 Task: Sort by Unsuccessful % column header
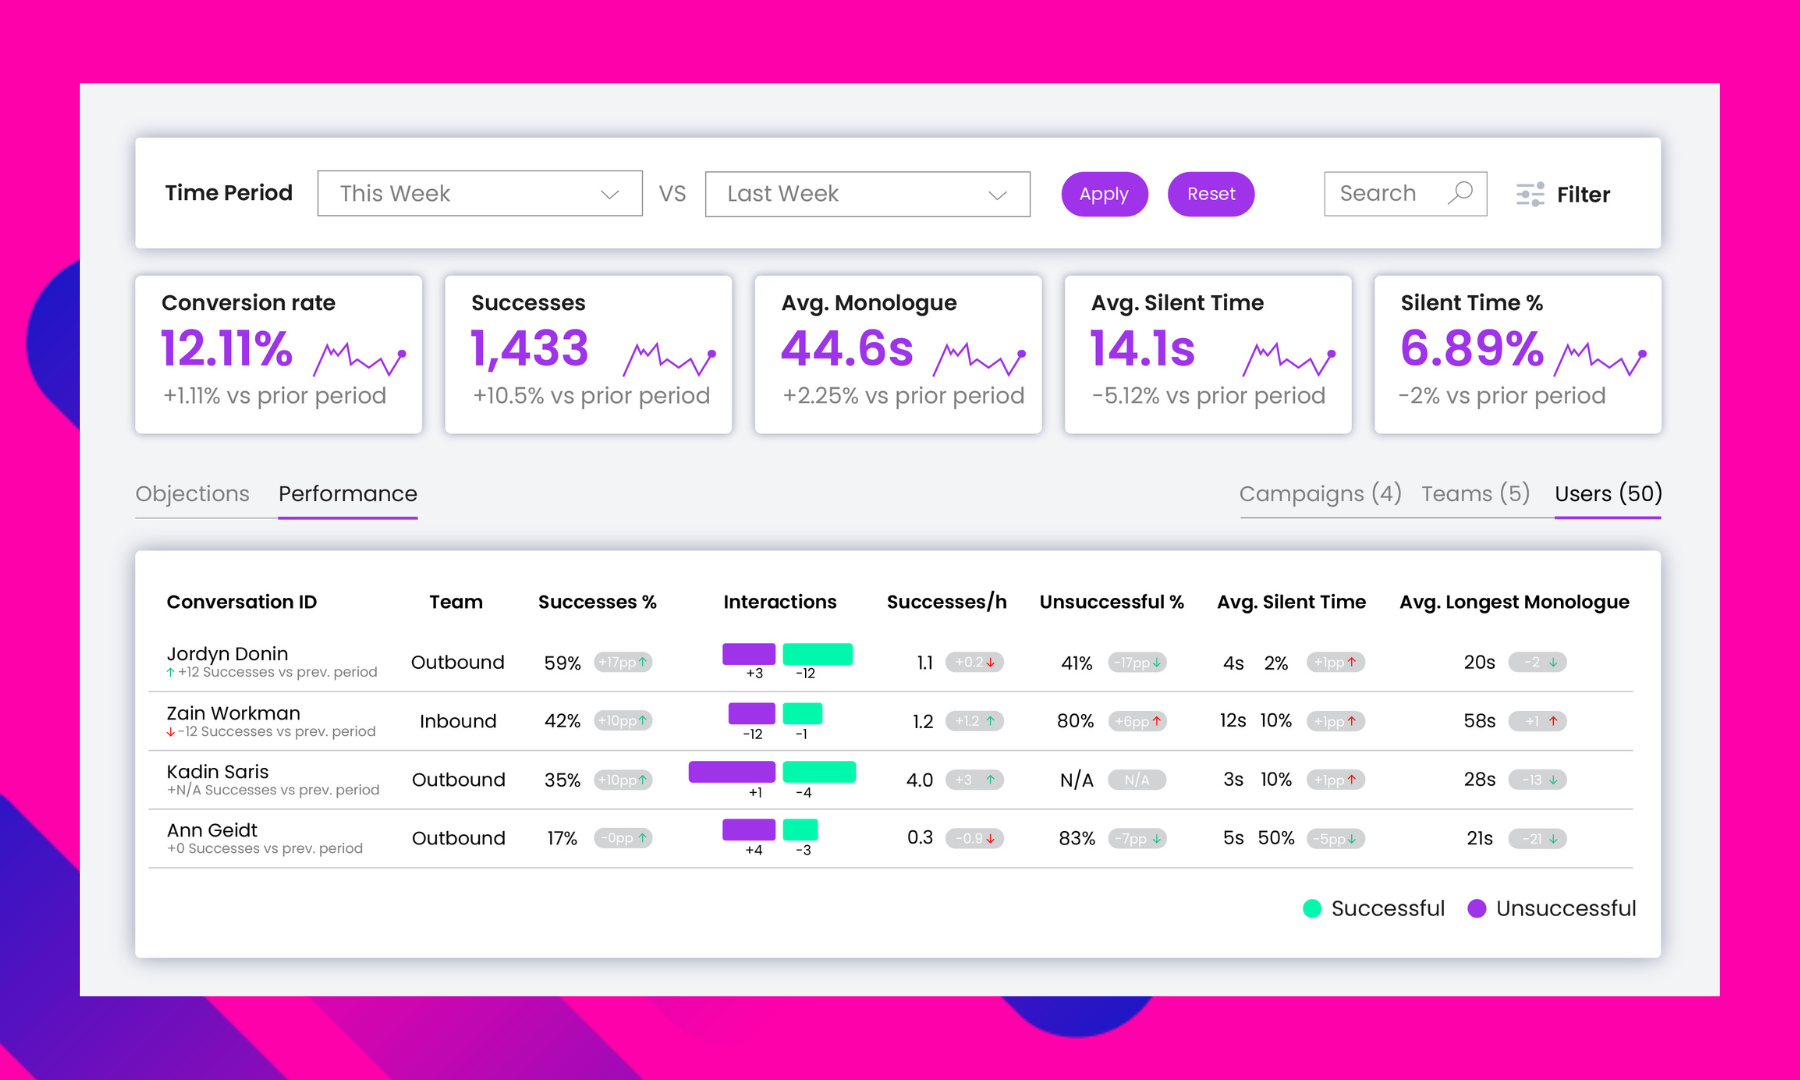click(x=1112, y=602)
